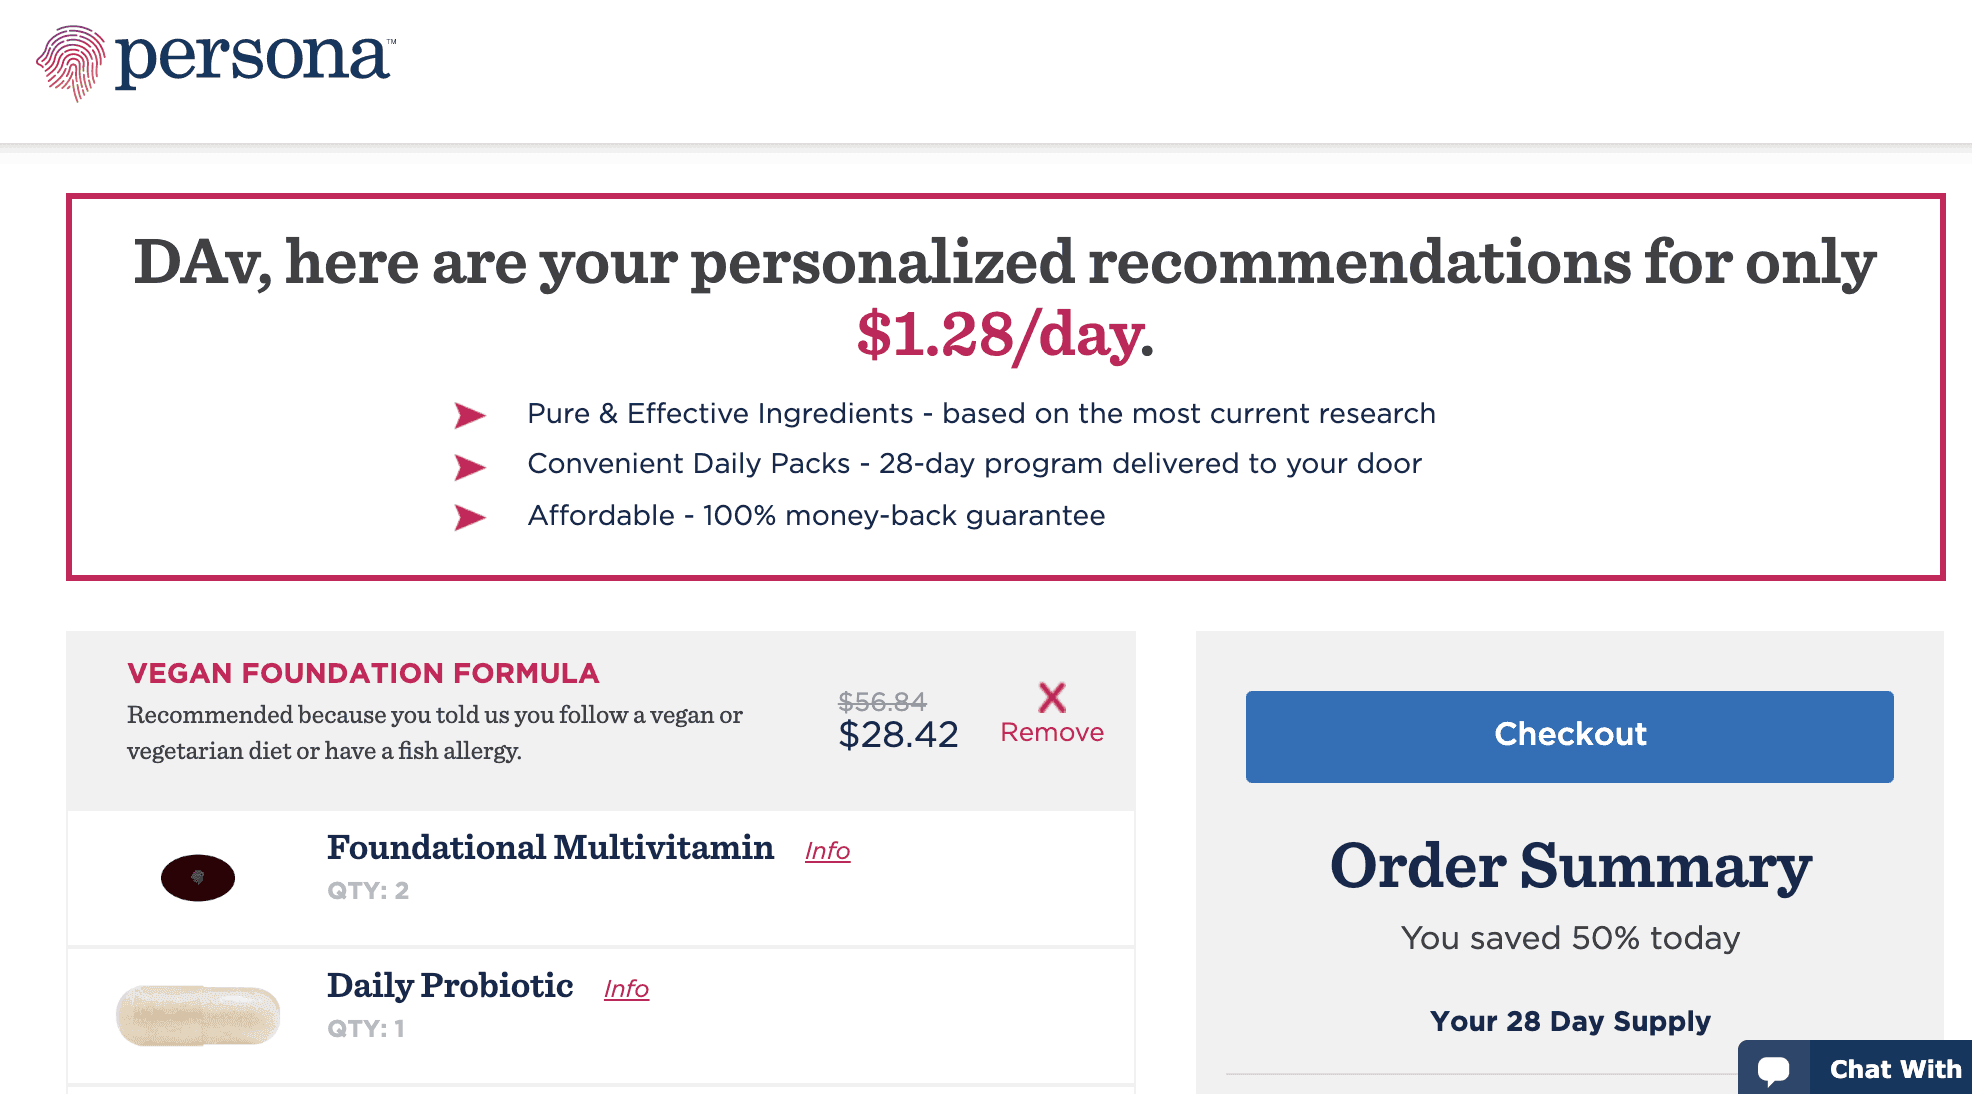The image size is (1972, 1094).
Task: Open the chat speech bubble icon
Action: 1775,1069
